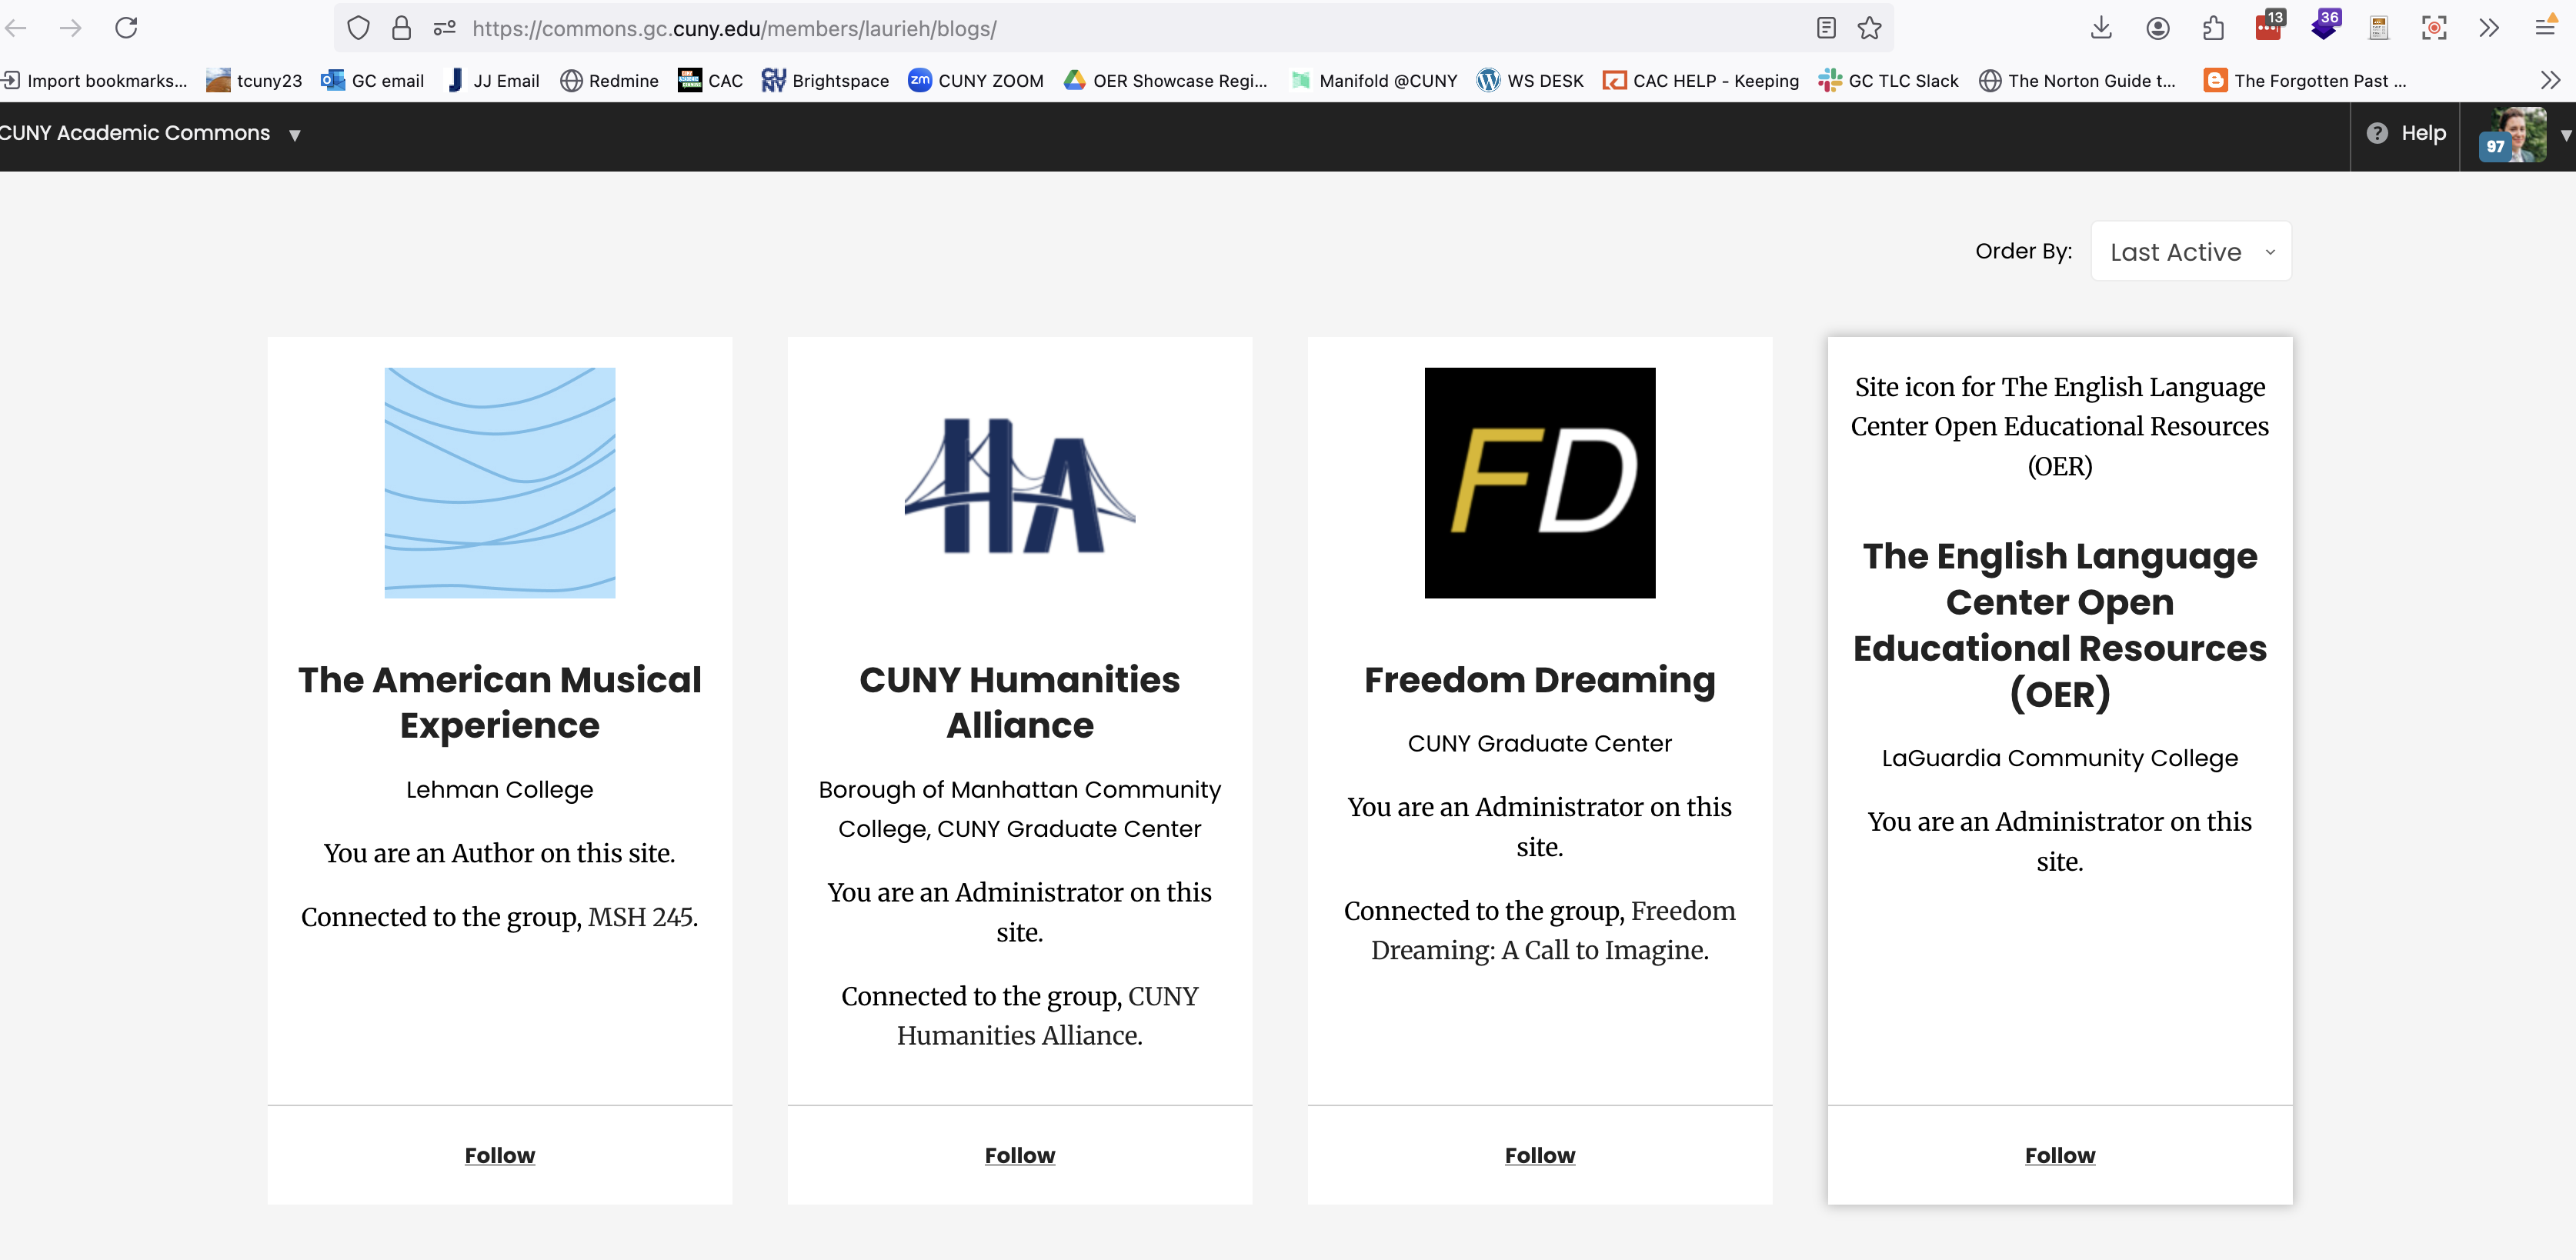
Task: Open the Freedom Dreaming site title
Action: [x=1540, y=680]
